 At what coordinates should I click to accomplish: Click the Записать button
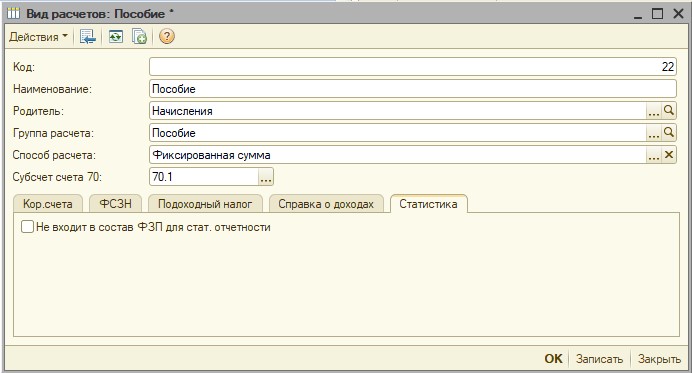(599, 359)
